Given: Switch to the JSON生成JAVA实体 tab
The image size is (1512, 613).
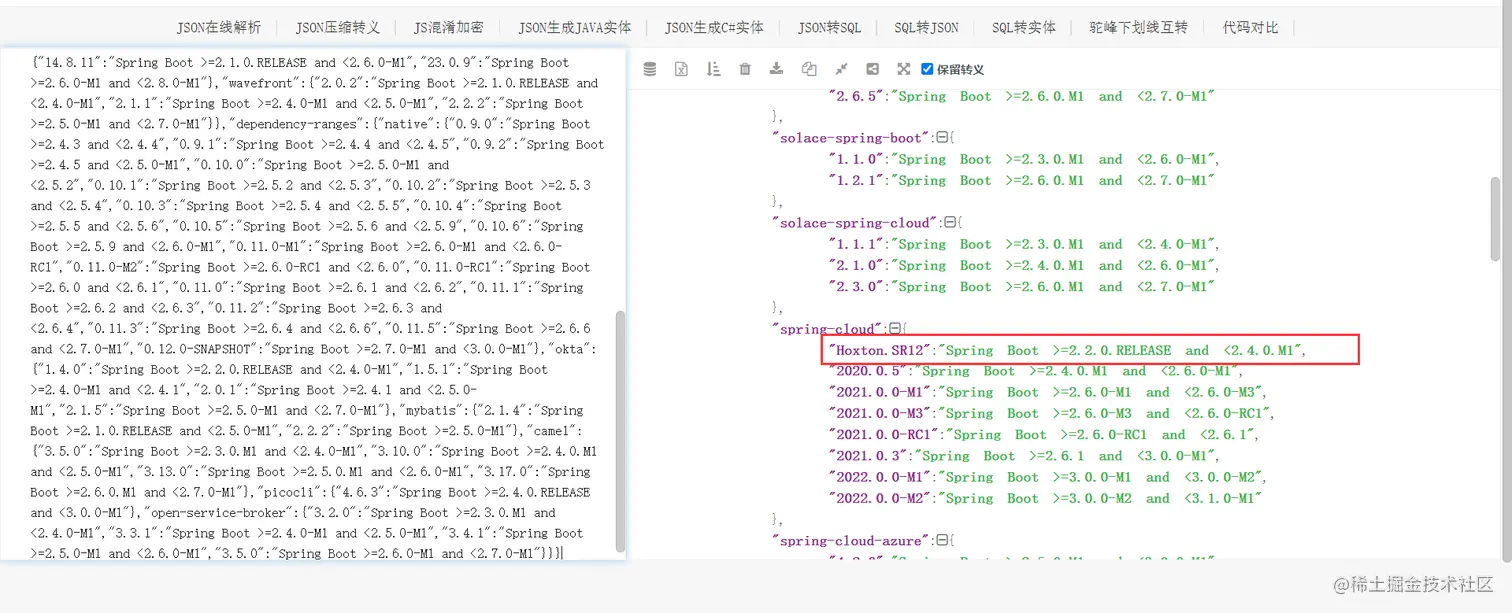Looking at the screenshot, I should [574, 27].
